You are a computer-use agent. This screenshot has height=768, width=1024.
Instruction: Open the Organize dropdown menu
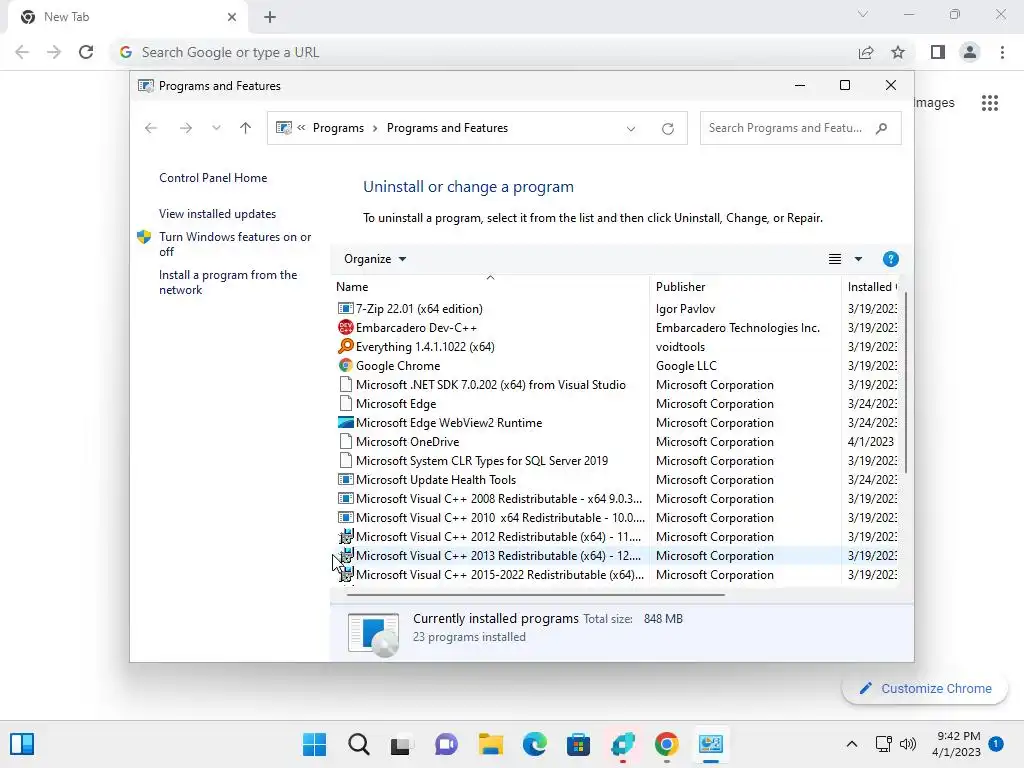click(375, 259)
